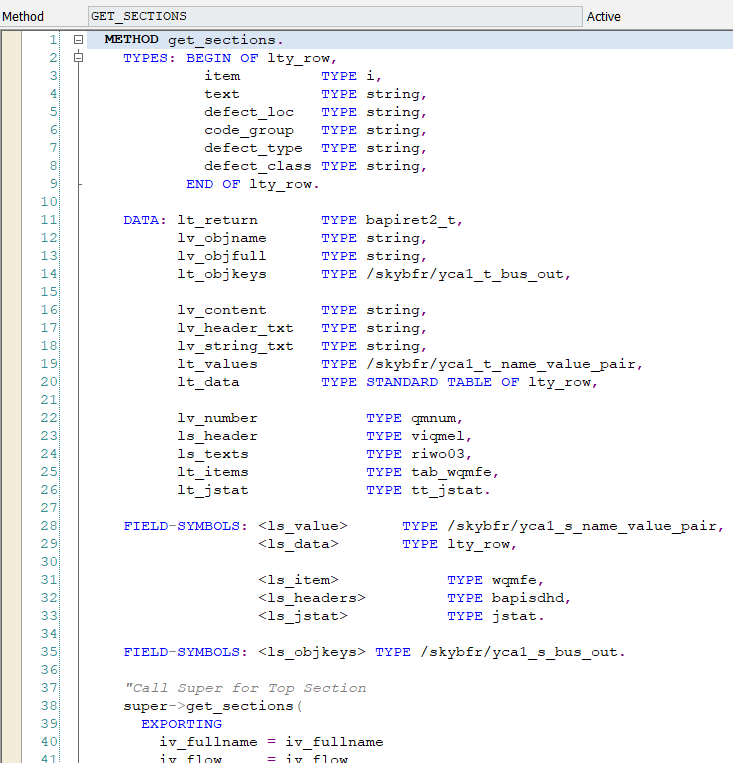Click the Method label in the header

23,16
